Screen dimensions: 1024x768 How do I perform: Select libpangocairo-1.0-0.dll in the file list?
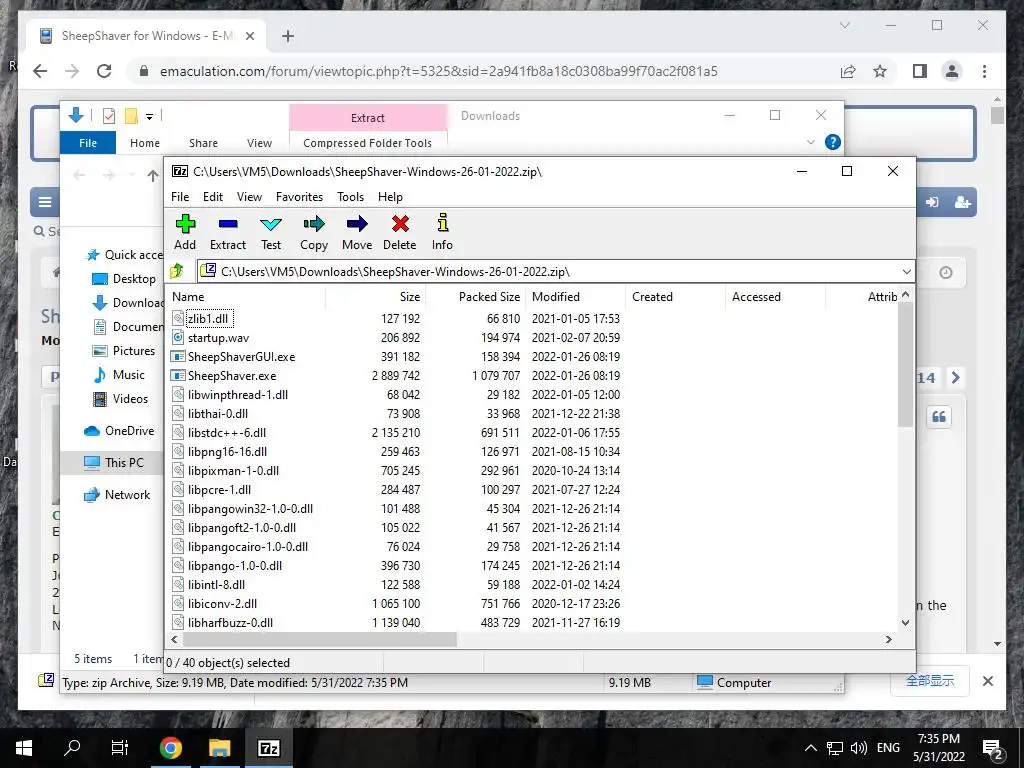coord(248,547)
